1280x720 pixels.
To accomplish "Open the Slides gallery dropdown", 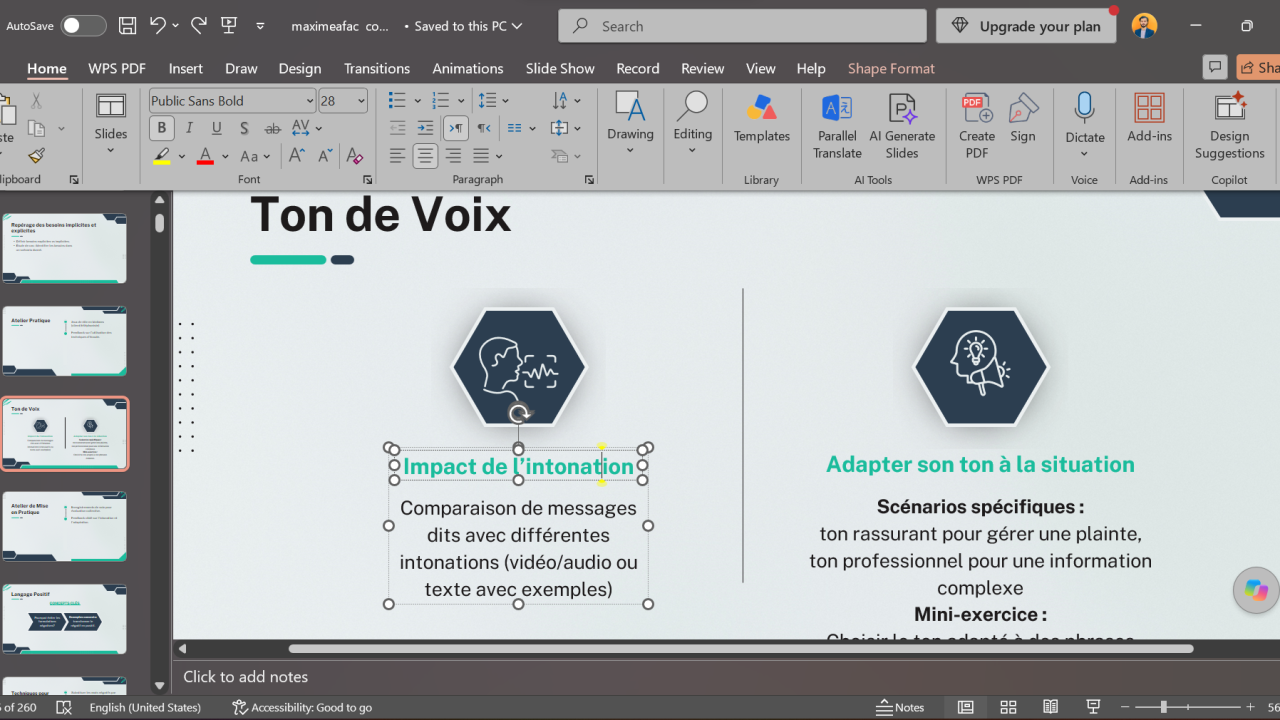I will [x=110, y=126].
